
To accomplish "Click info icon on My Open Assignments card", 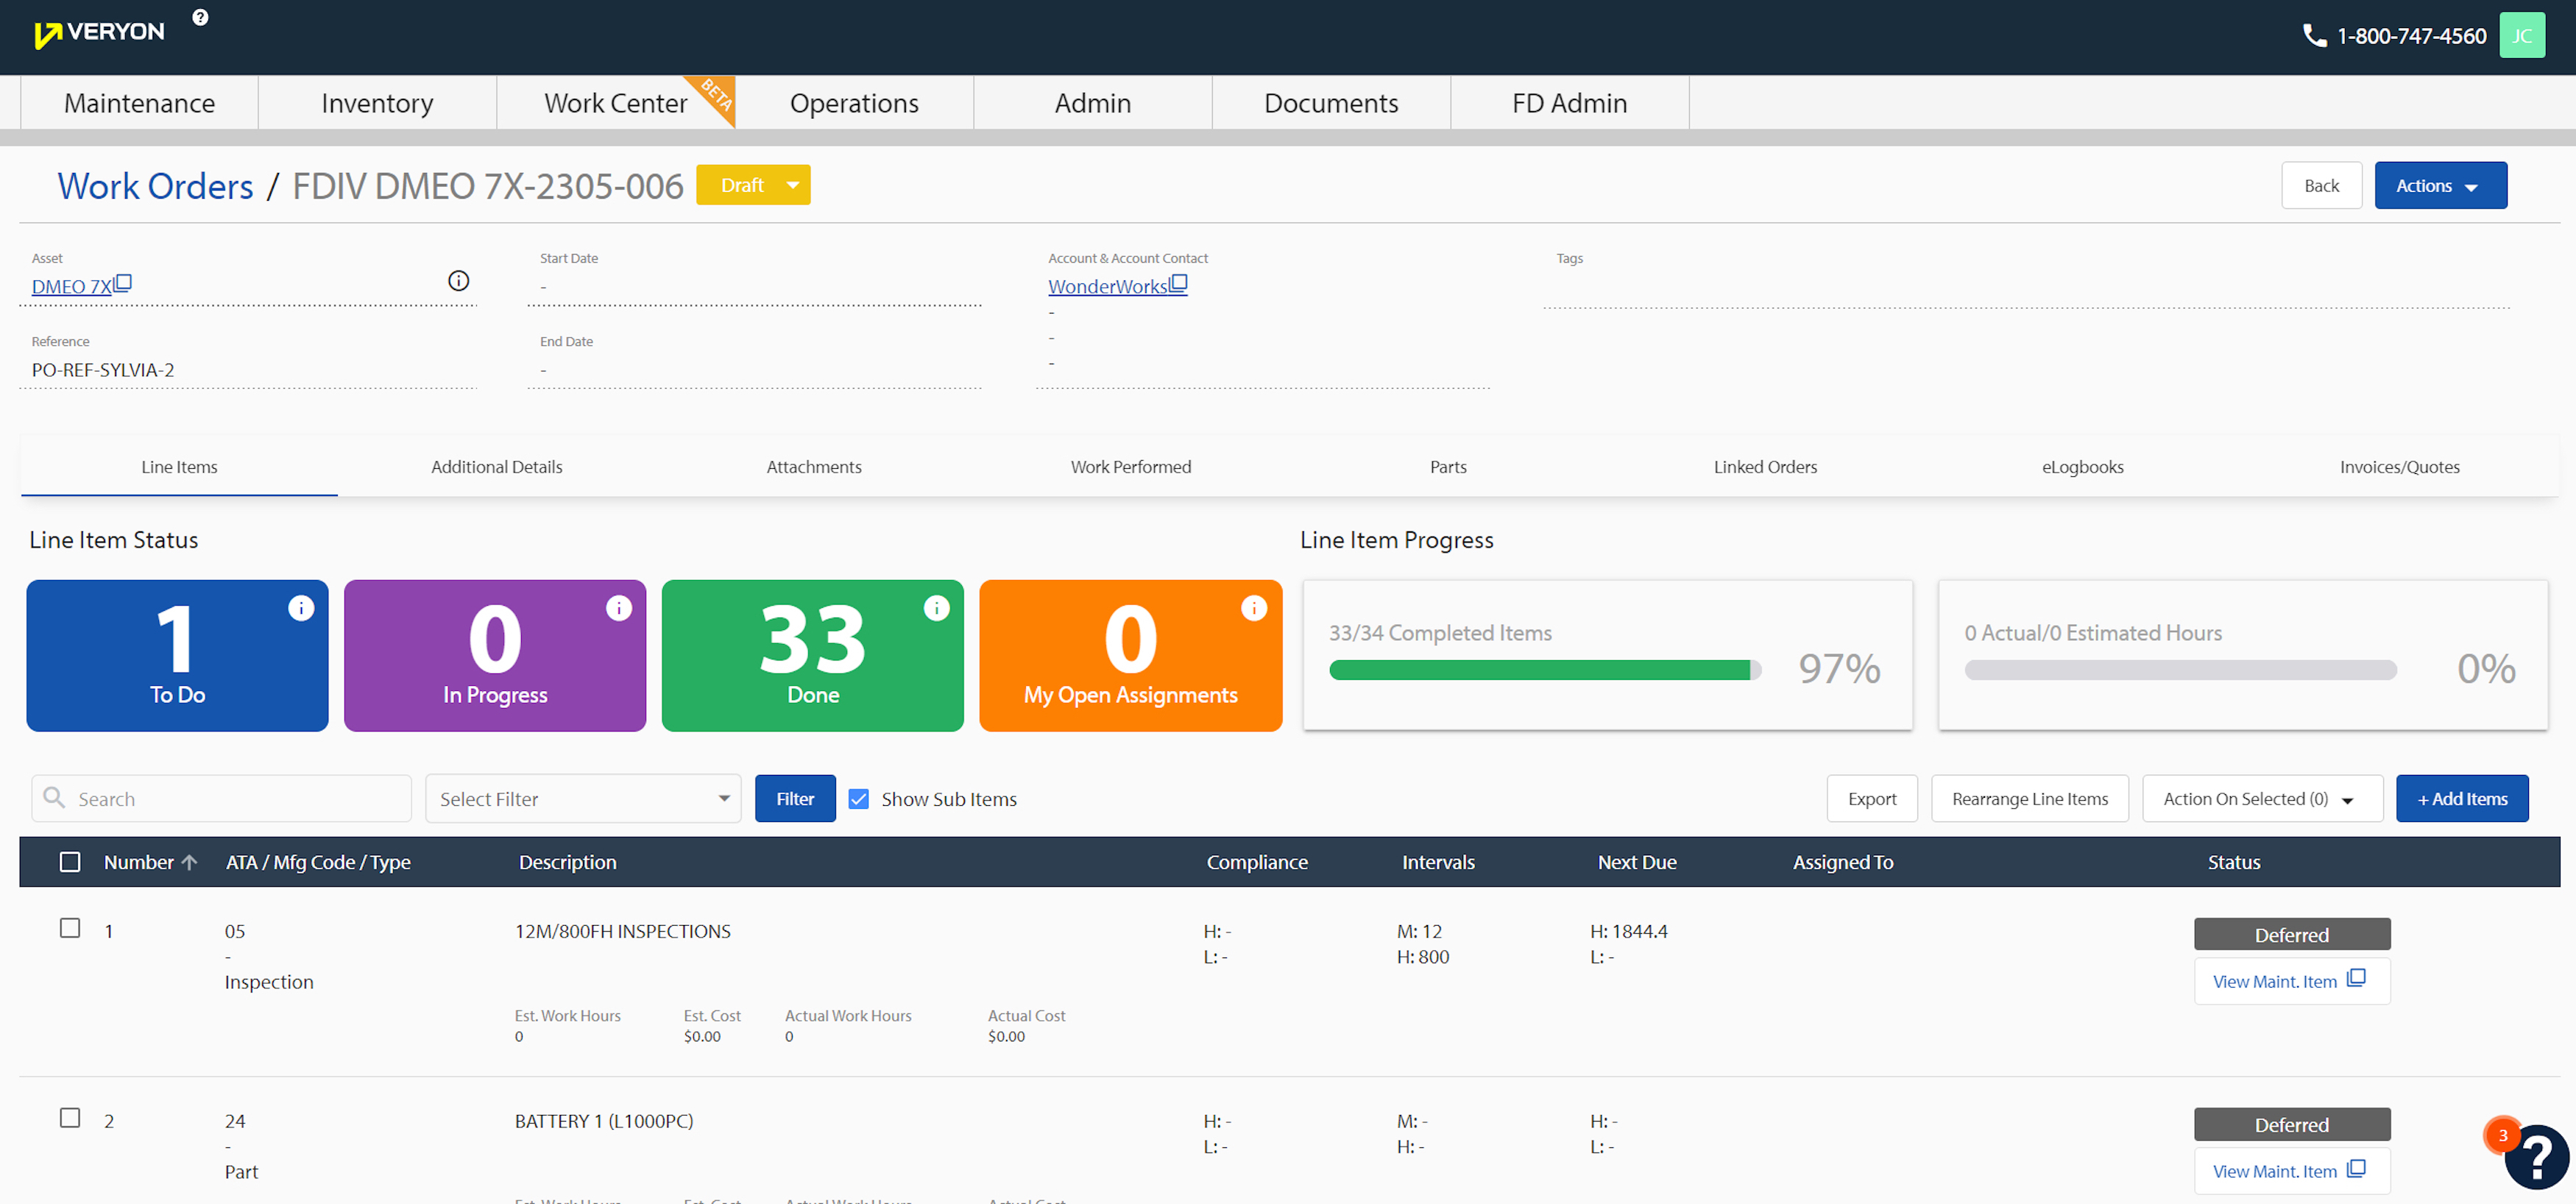I will [x=1254, y=608].
